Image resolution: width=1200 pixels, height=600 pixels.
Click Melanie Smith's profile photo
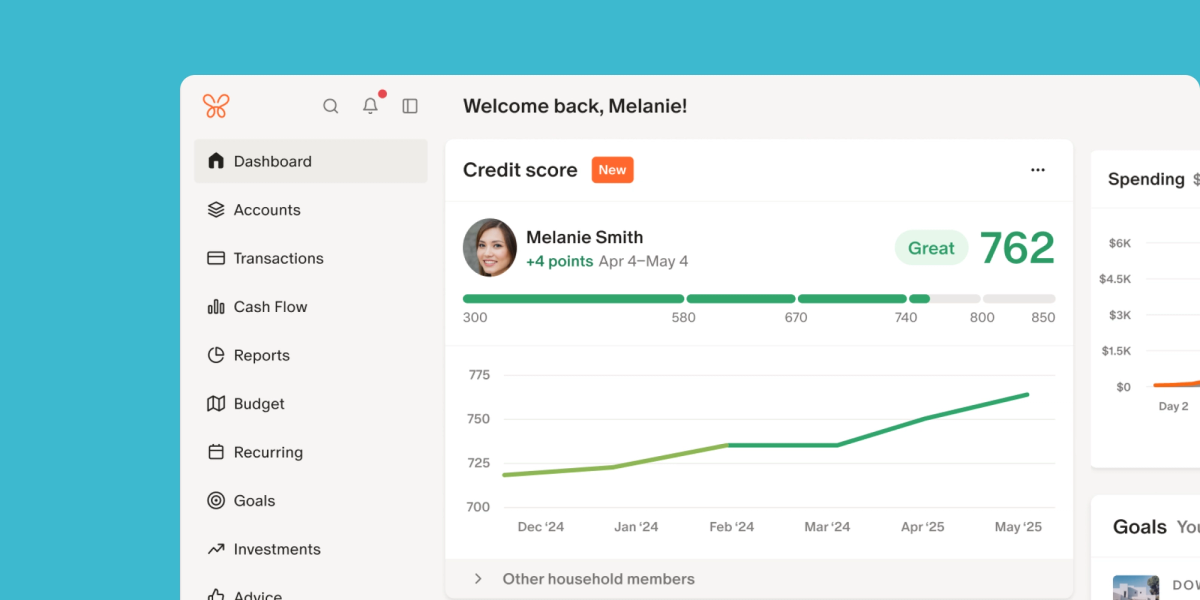tap(490, 248)
